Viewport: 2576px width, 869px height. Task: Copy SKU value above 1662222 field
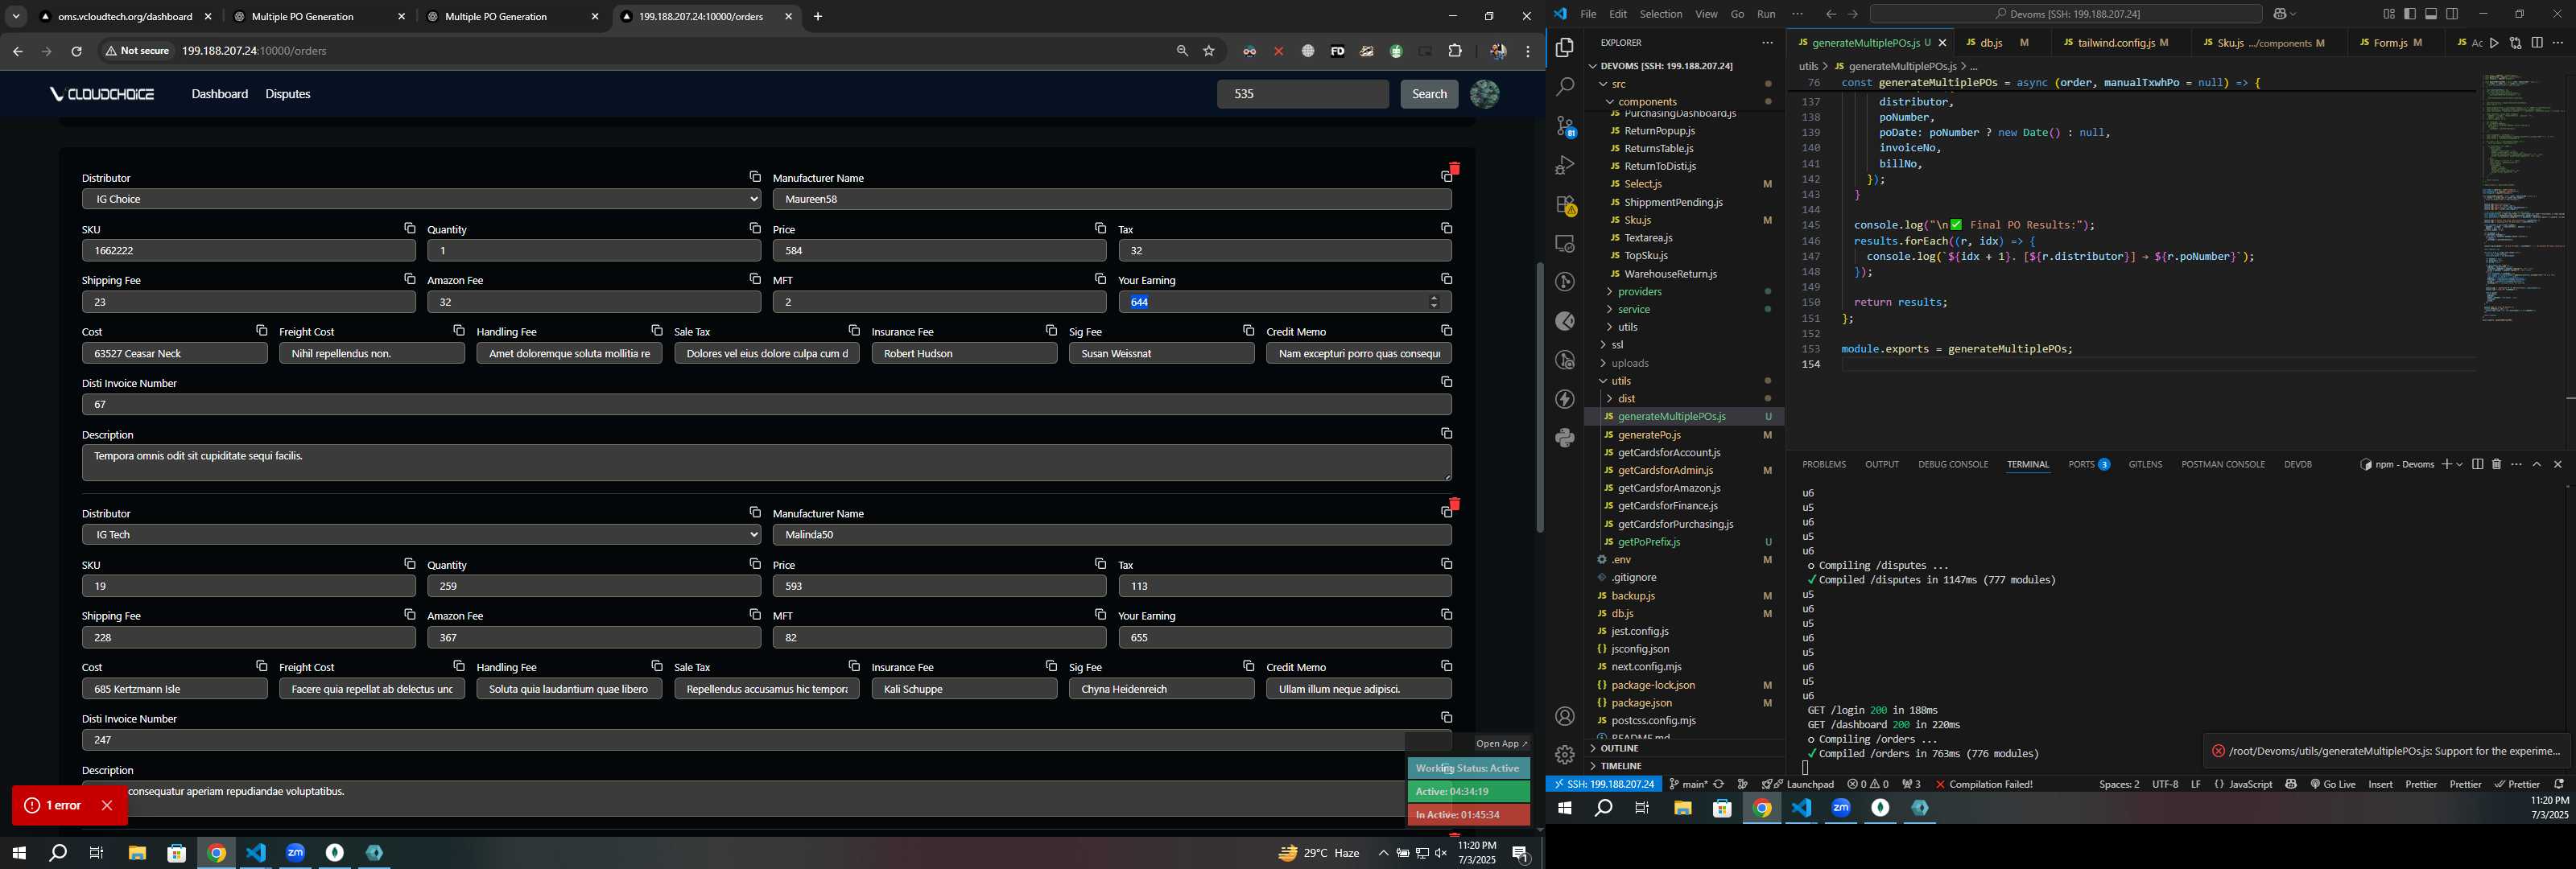click(x=409, y=228)
